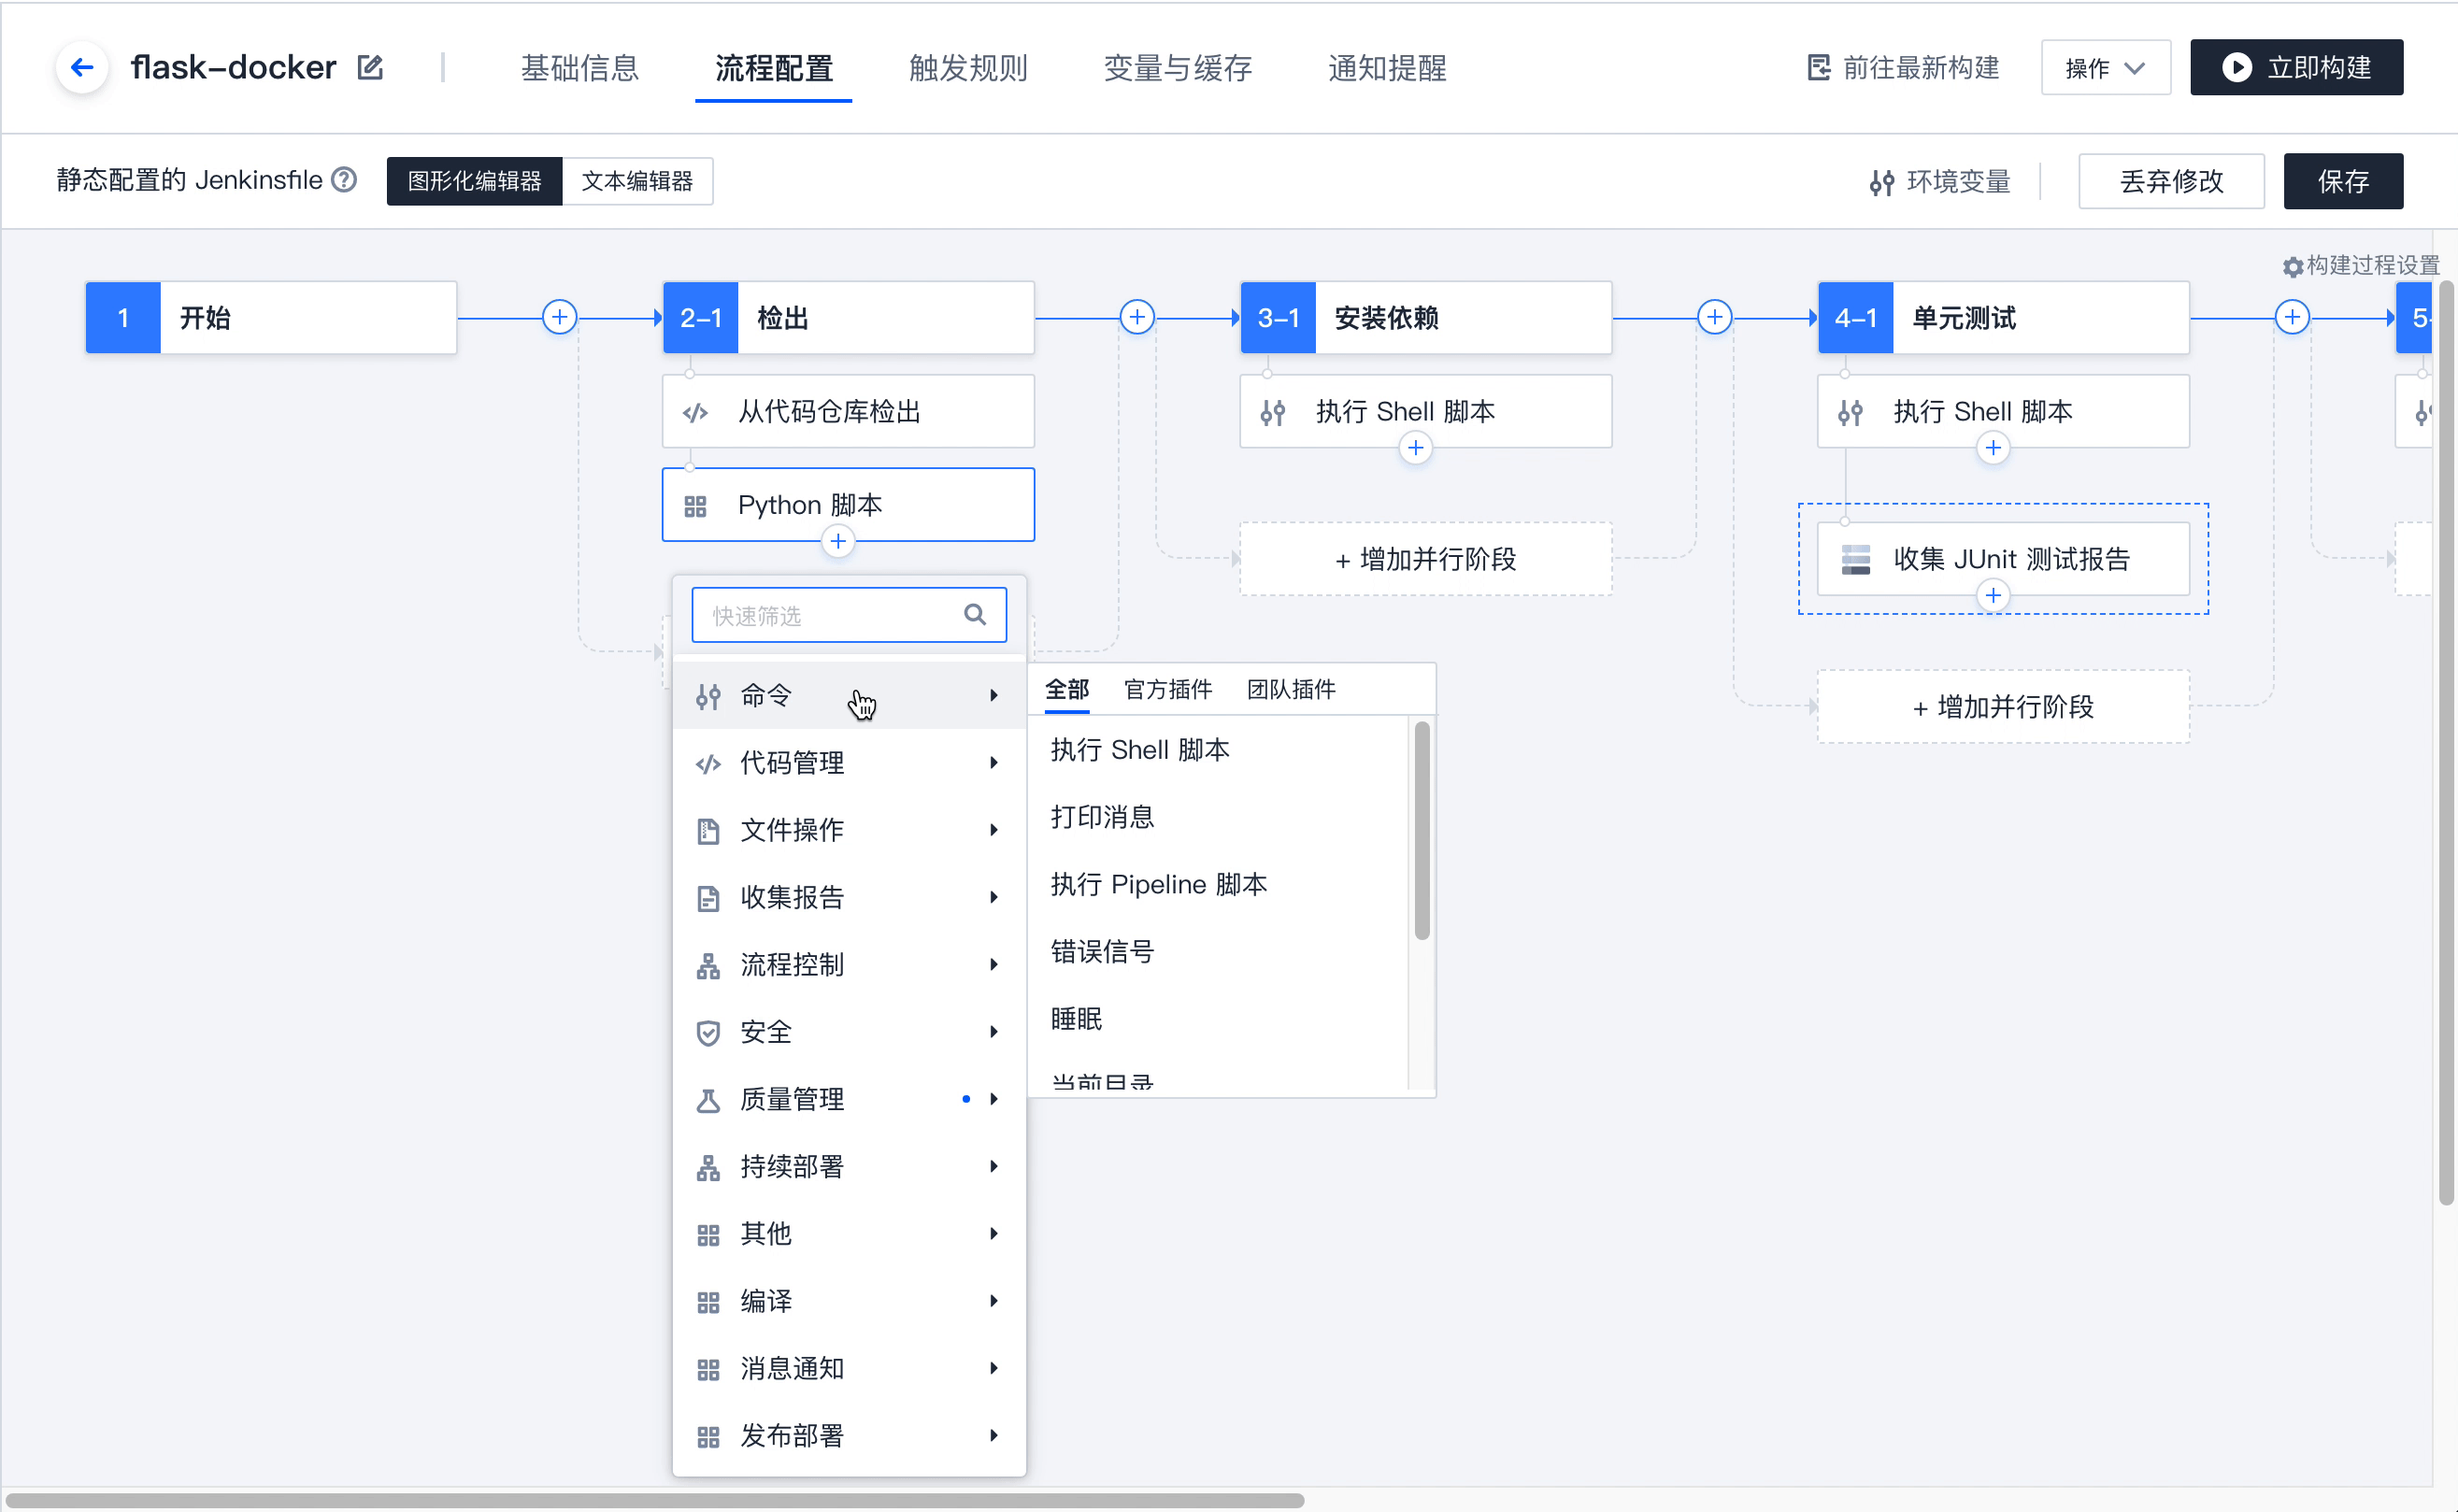
Task: Expand the 流程控制 submenu arrow
Action: click(x=993, y=964)
